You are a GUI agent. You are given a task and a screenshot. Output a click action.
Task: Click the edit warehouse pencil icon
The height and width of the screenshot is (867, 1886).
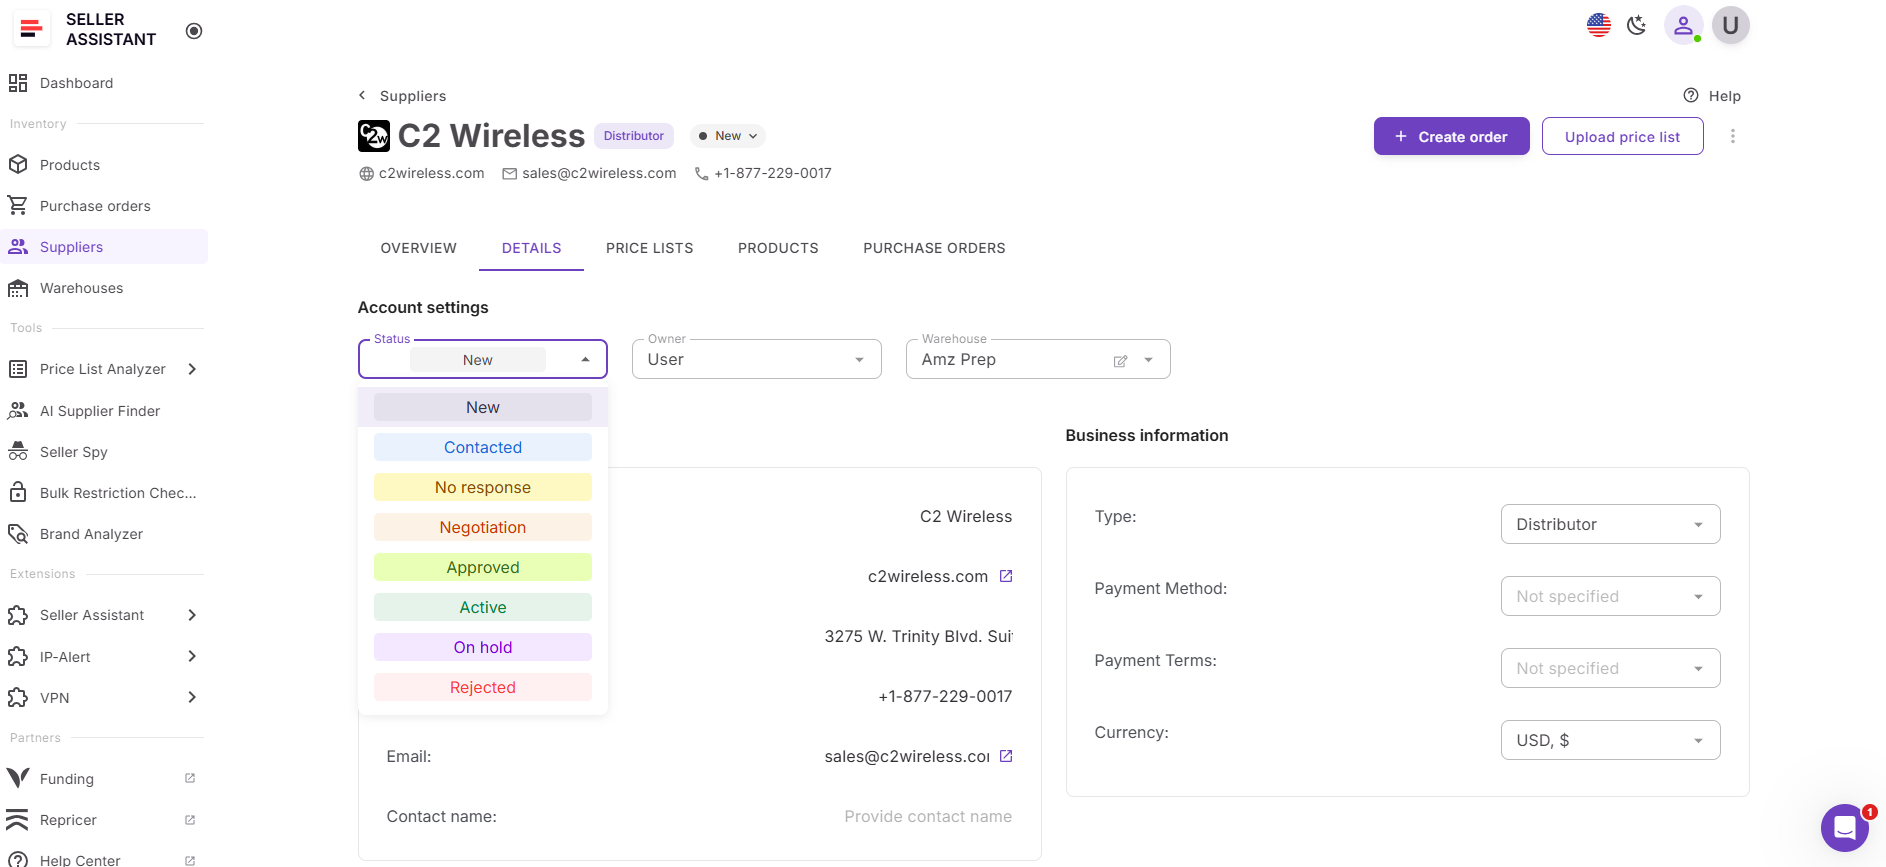1120,361
